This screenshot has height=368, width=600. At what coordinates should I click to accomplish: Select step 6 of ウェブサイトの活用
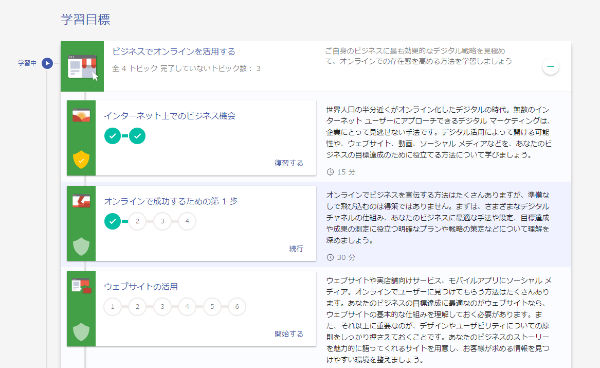click(237, 306)
